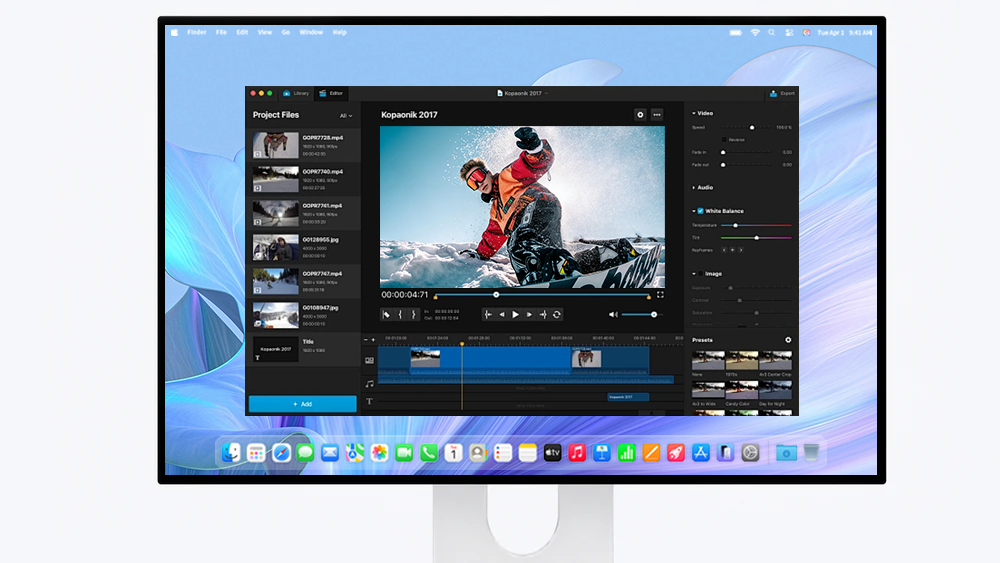Disable the White Balance checkbox
The image size is (1000, 563).
[x=700, y=211]
